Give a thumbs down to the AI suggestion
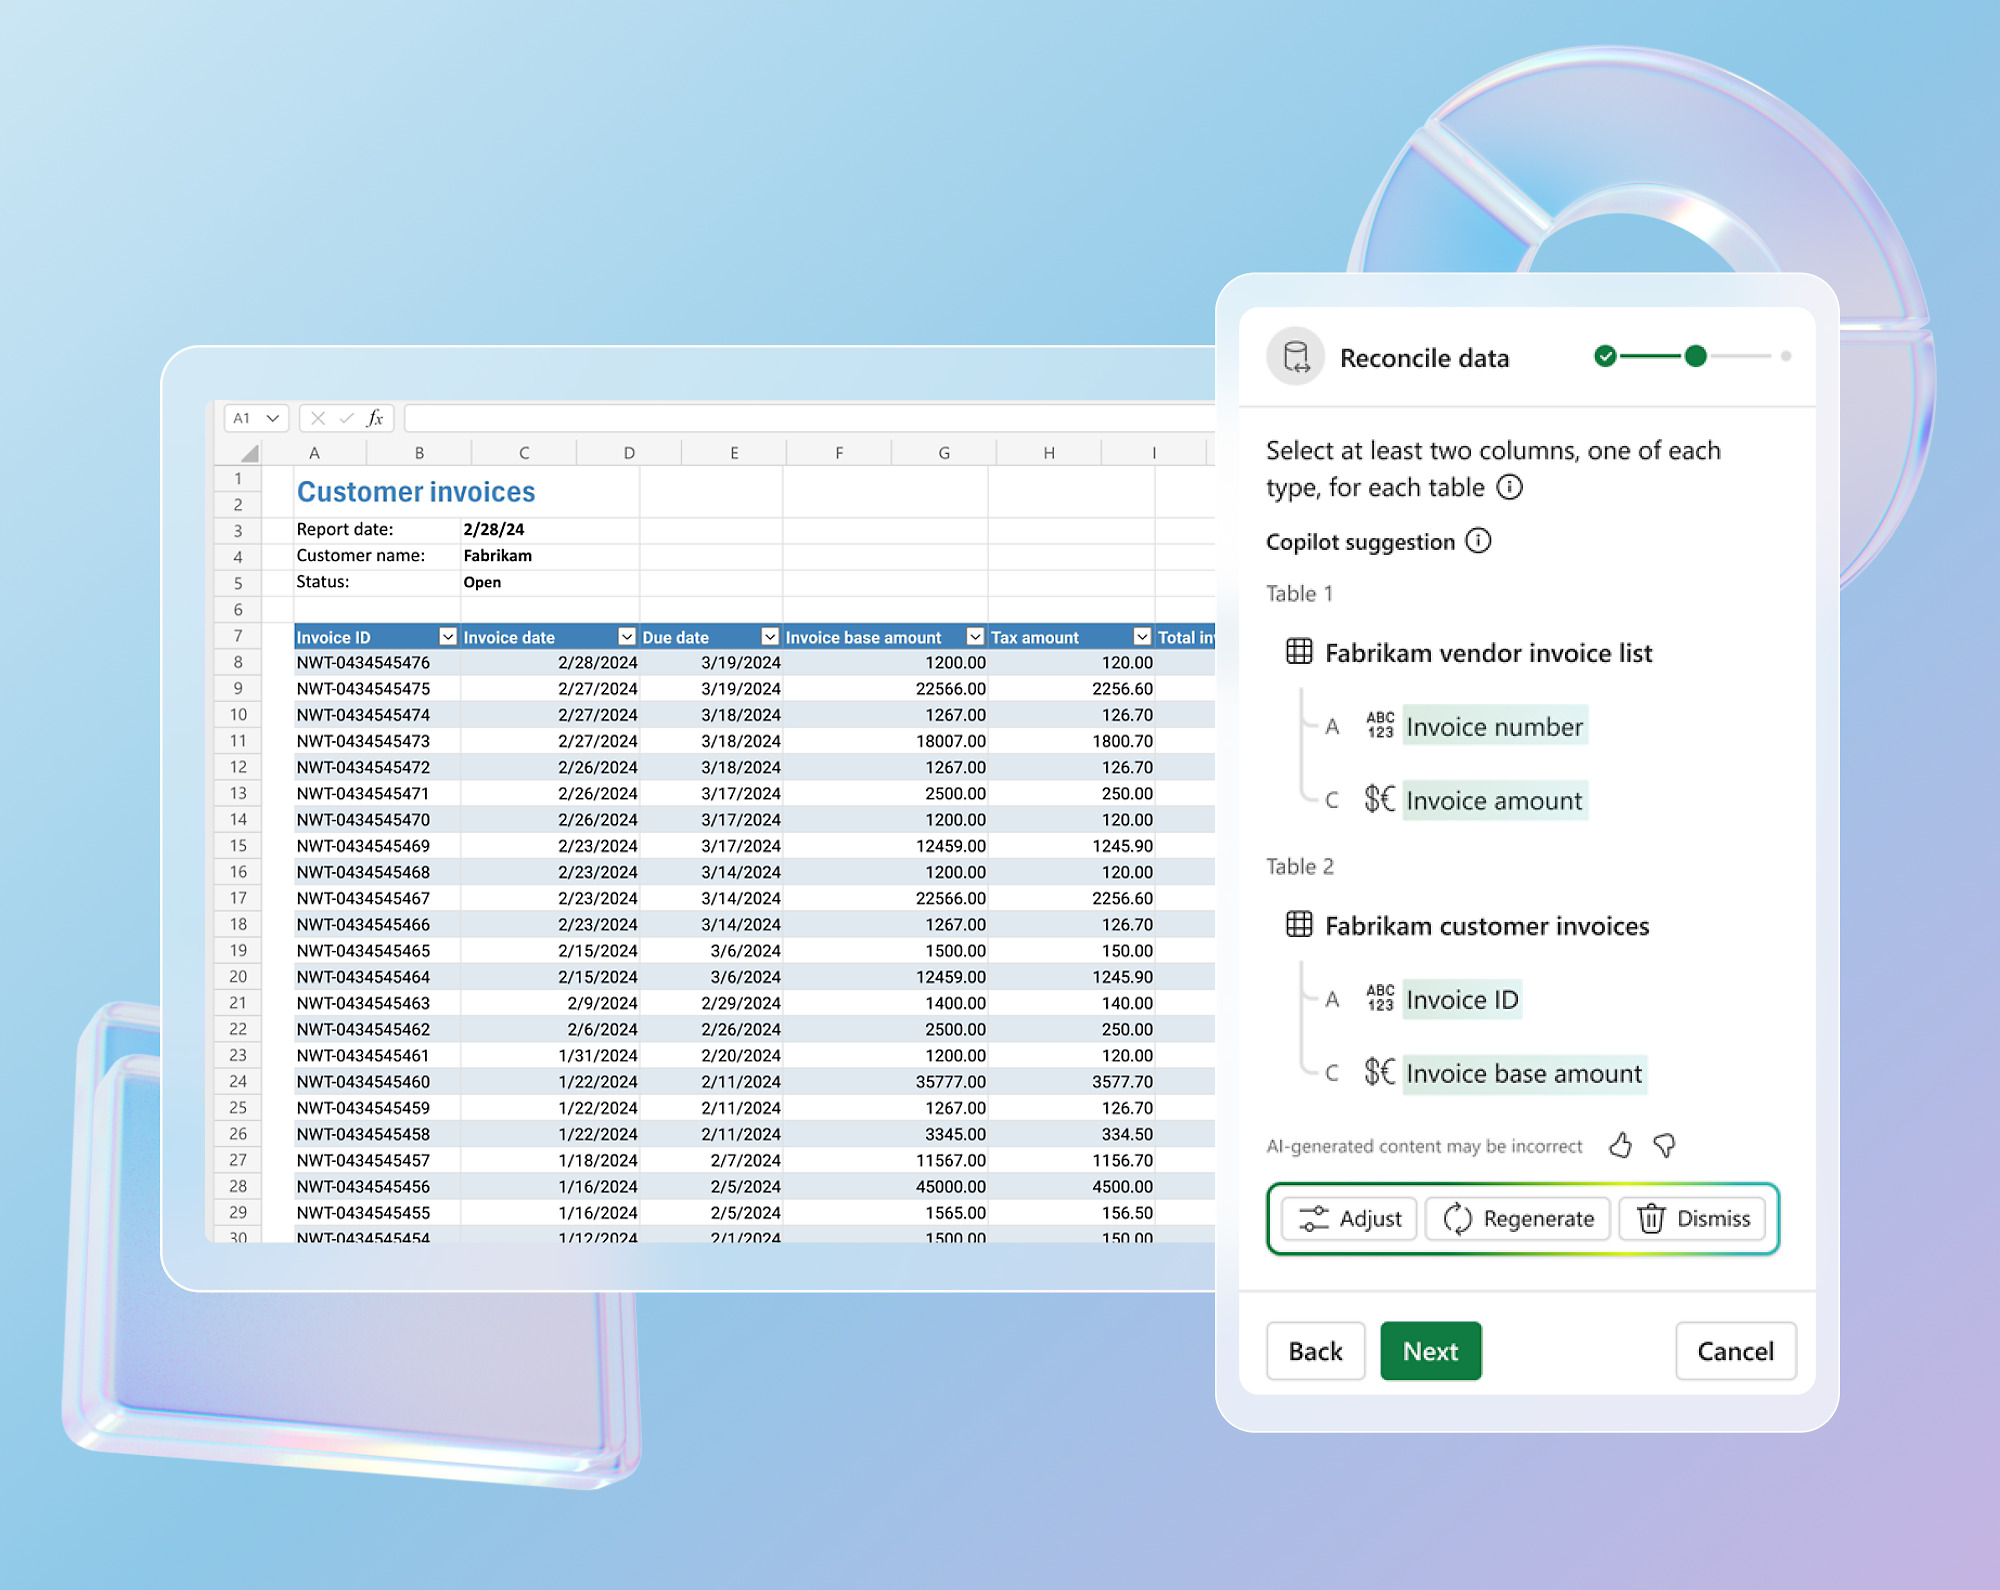Image resolution: width=2000 pixels, height=1590 pixels. pyautogui.click(x=1662, y=1146)
